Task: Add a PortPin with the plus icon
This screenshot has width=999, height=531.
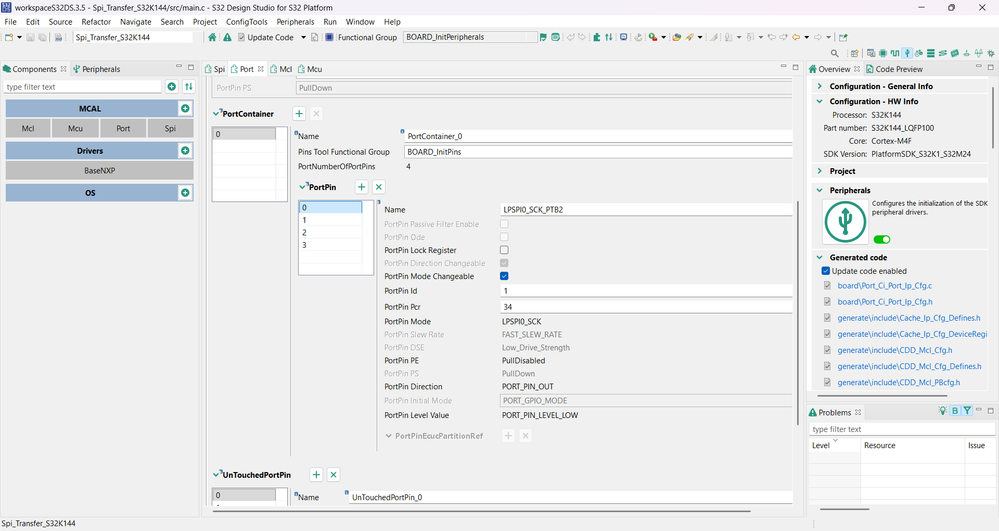Action: click(361, 187)
